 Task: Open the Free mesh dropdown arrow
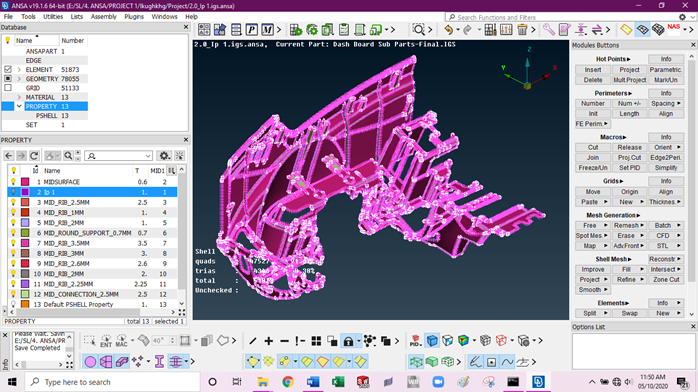click(605, 225)
